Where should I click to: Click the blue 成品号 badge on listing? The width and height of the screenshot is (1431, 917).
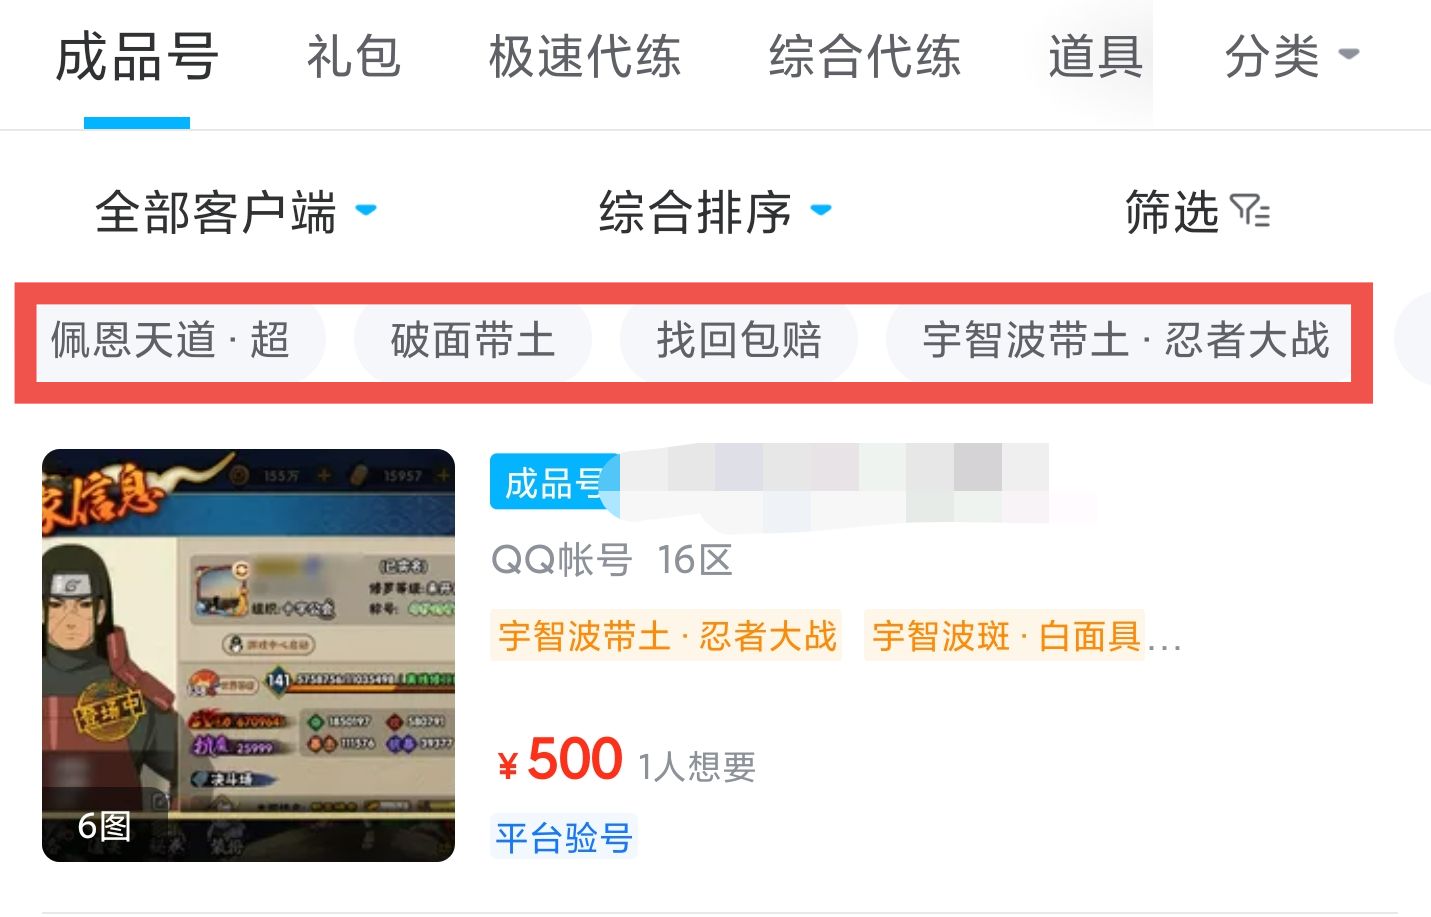[x=554, y=482]
